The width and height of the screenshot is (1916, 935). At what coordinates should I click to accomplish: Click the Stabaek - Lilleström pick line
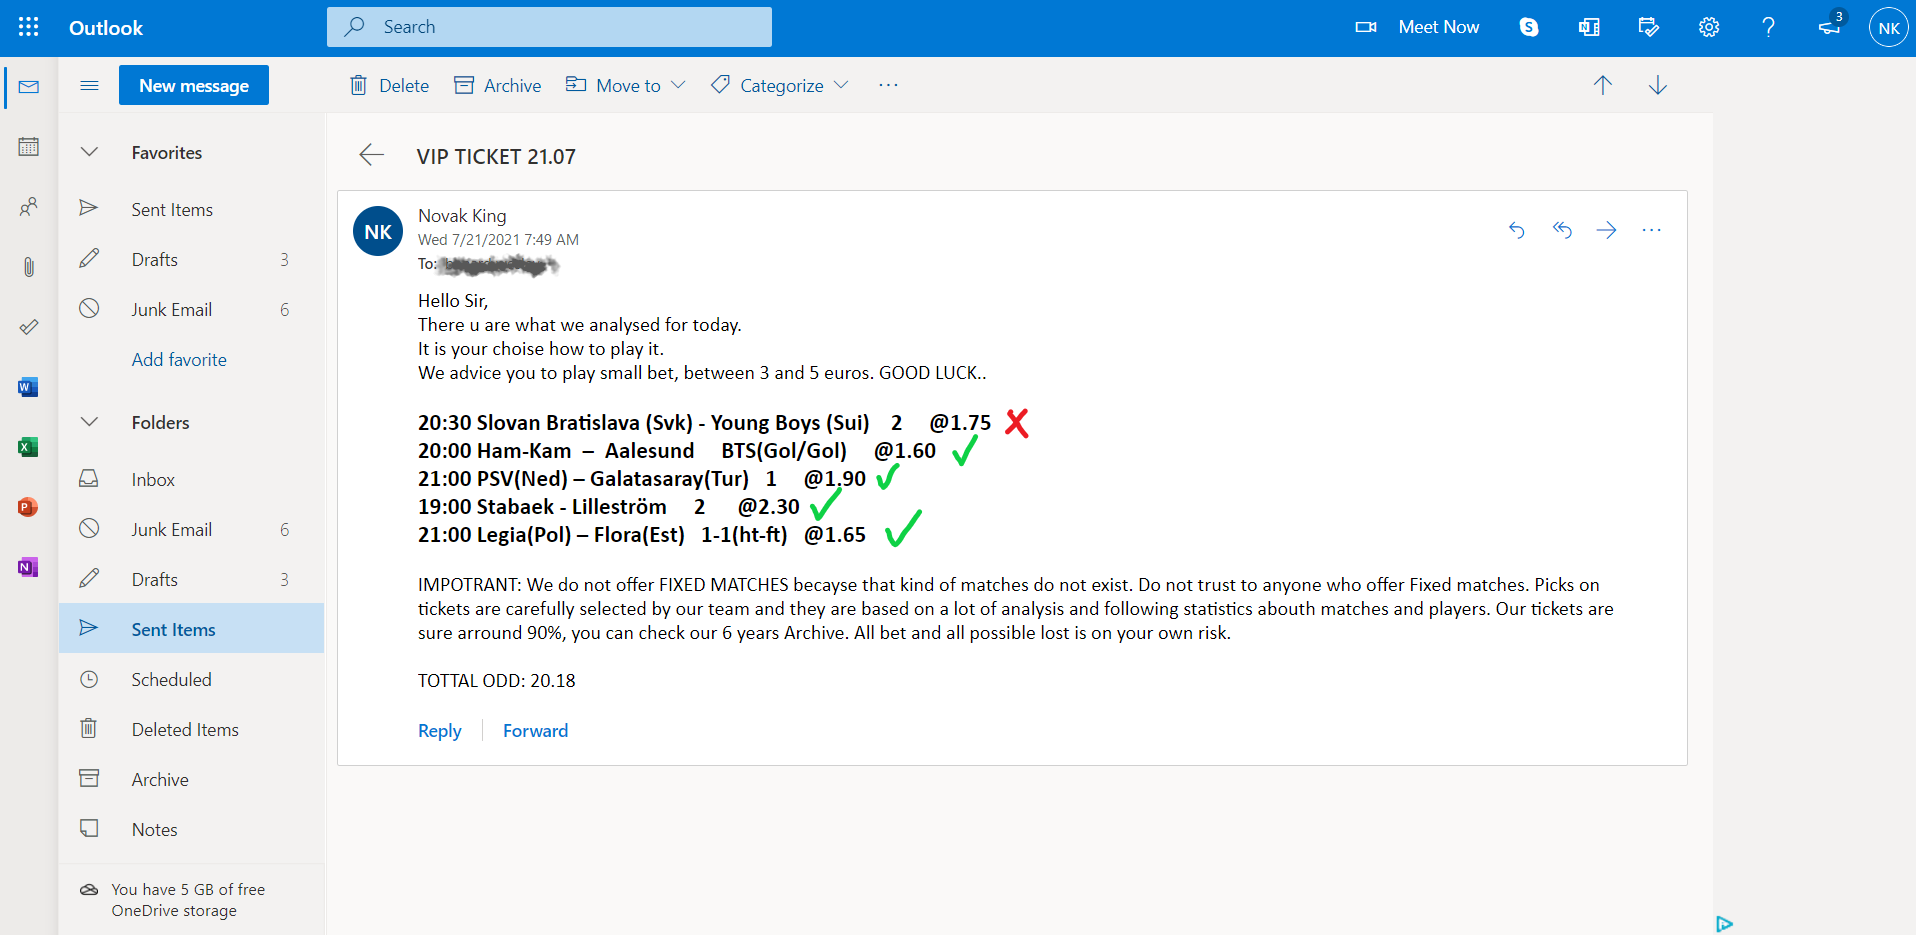pos(609,507)
